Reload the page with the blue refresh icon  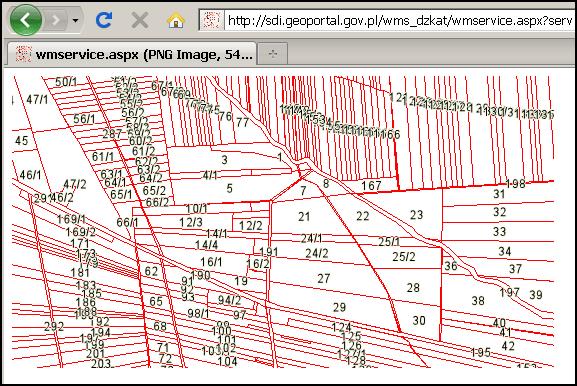pos(104,20)
